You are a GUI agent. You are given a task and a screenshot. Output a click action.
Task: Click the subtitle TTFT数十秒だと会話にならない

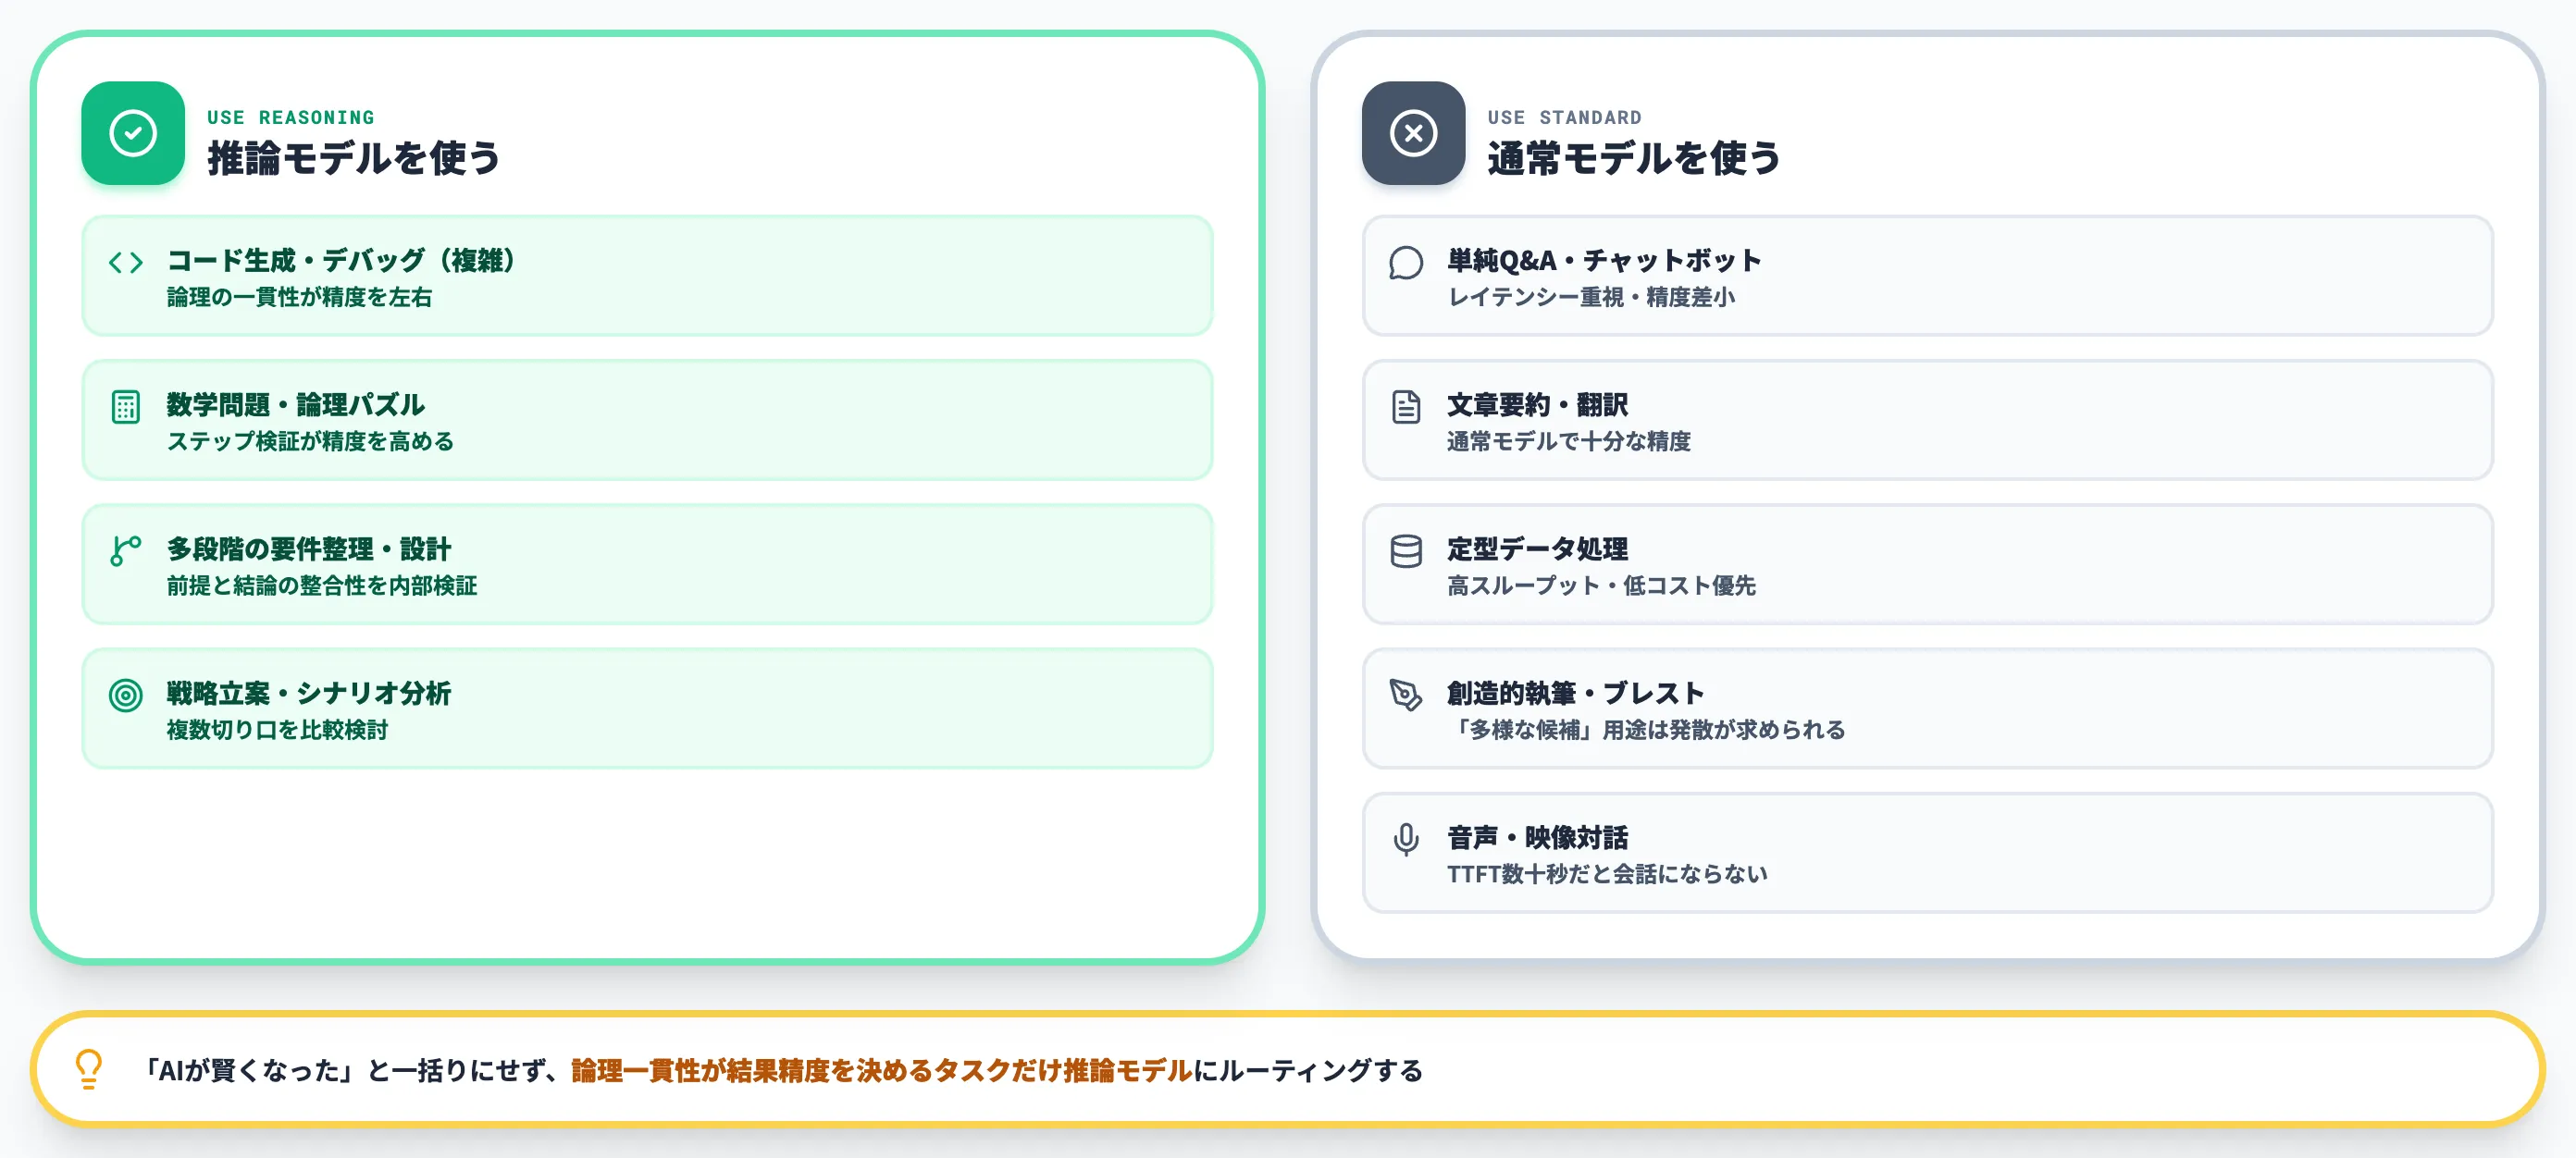[x=1607, y=873]
